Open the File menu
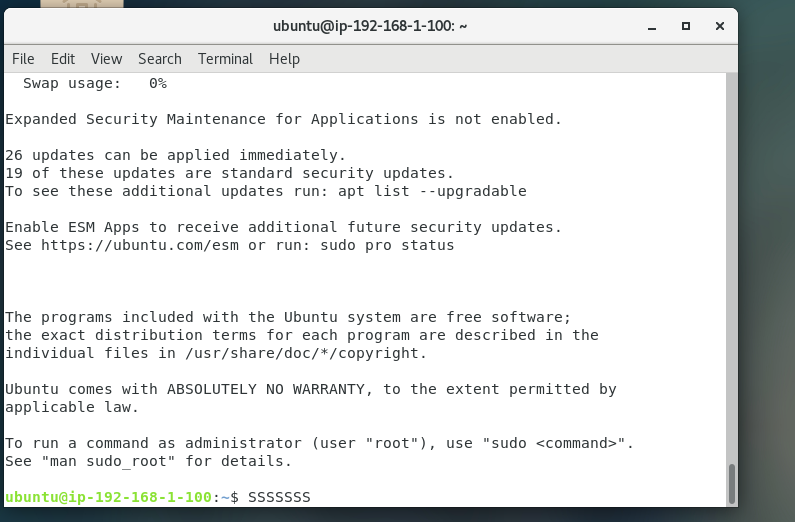Image resolution: width=795 pixels, height=522 pixels. pos(23,59)
